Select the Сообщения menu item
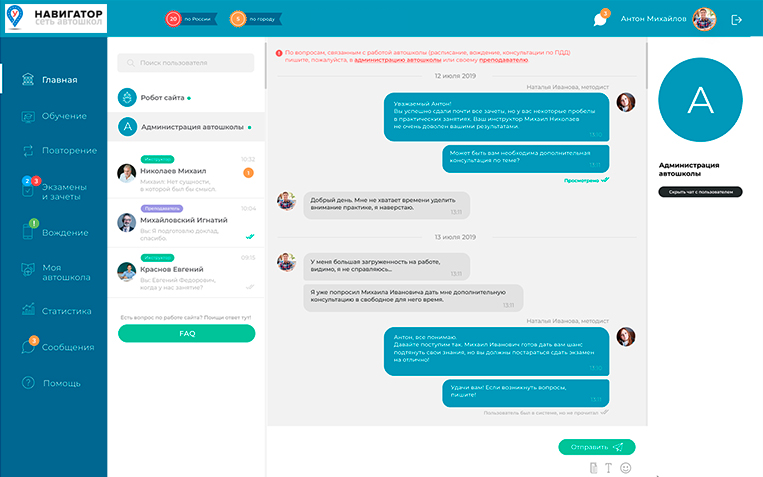Viewport: 763px width, 477px height. coord(57,346)
